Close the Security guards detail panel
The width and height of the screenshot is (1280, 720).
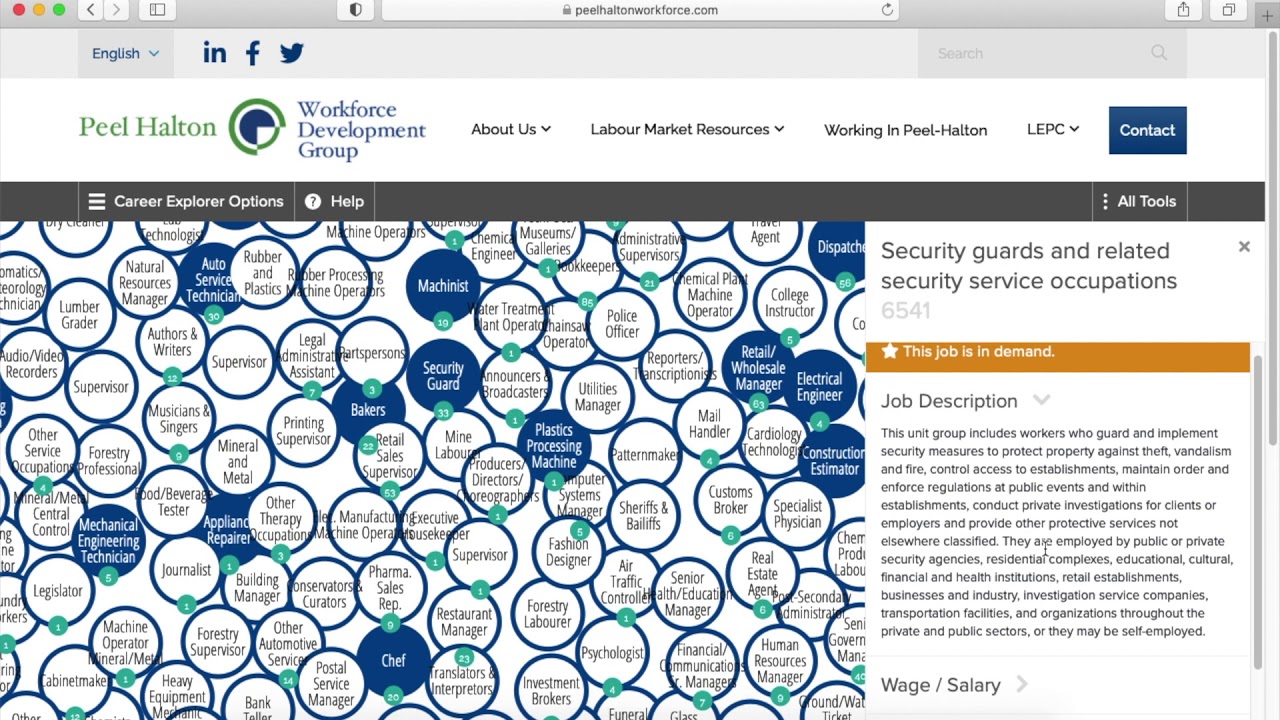coord(1244,246)
